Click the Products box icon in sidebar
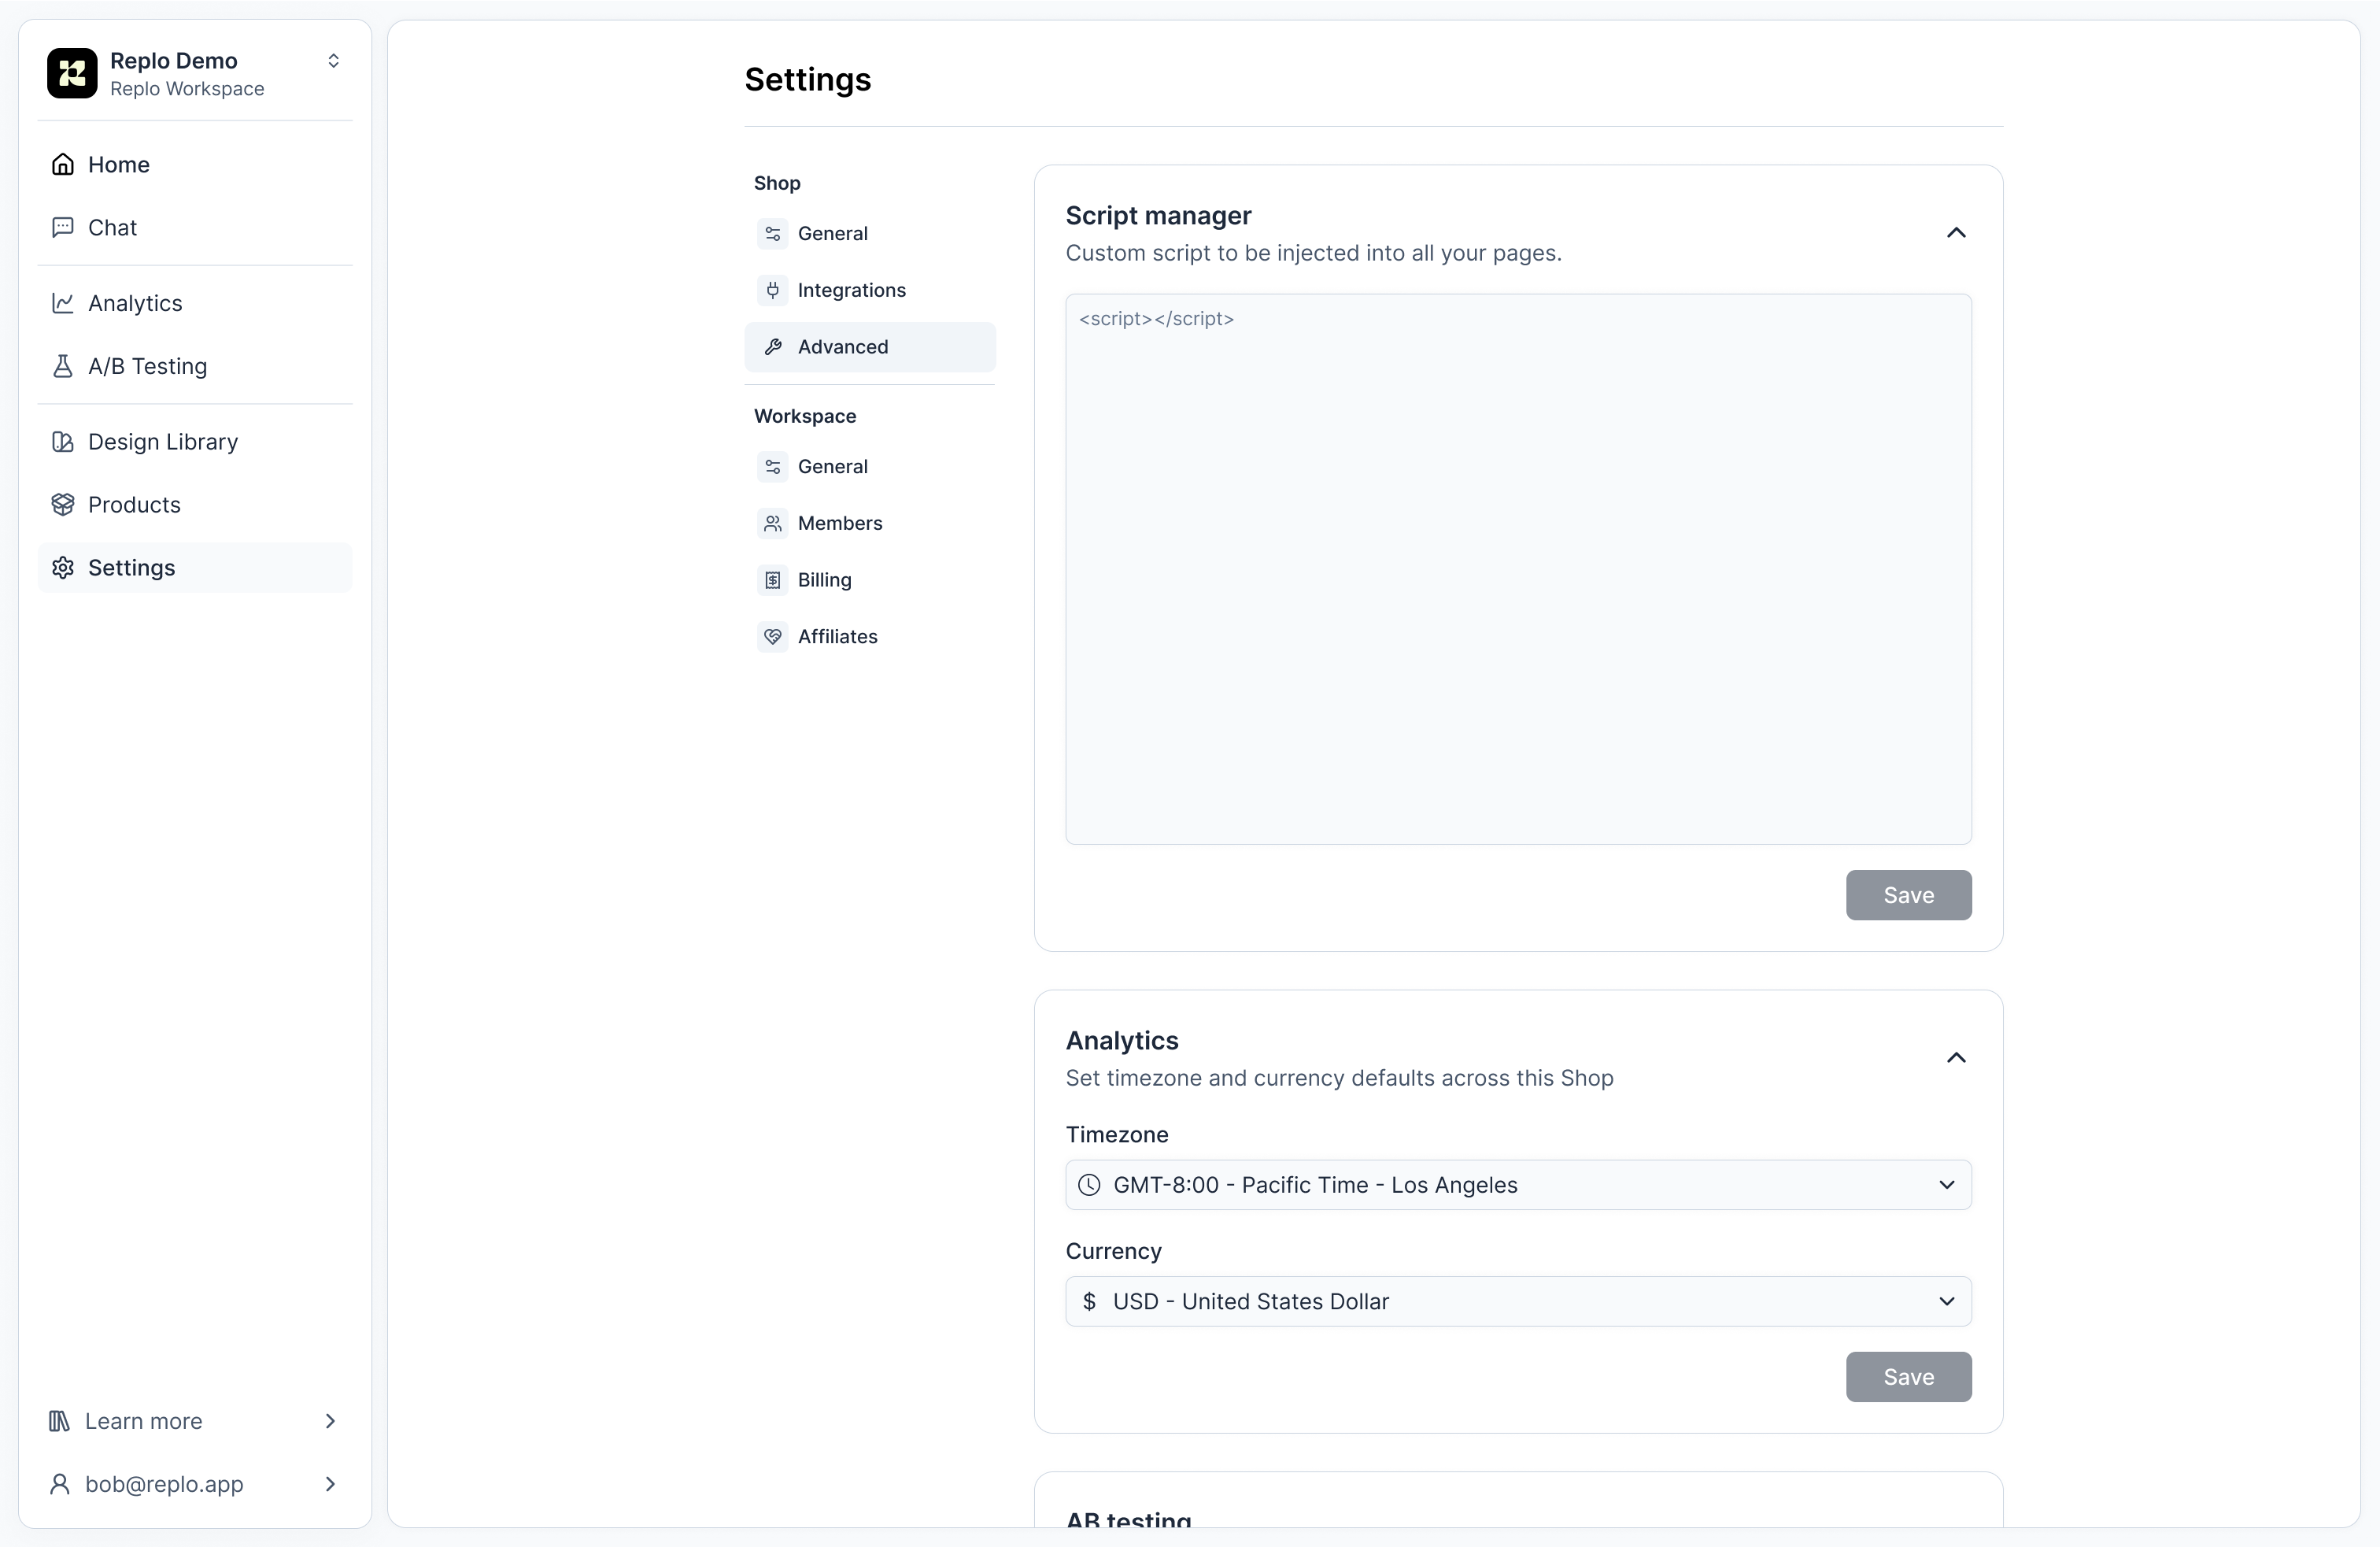Screen dimensions: 2380x1547 tap(63, 504)
